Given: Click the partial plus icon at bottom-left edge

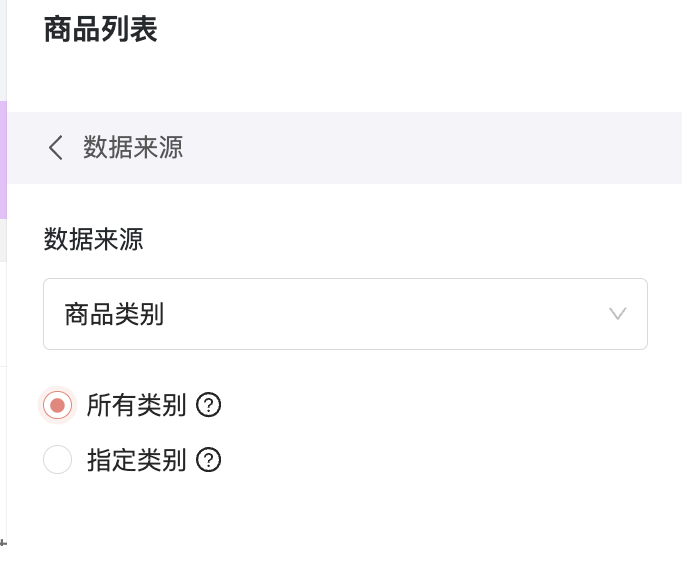Looking at the screenshot, I should (3, 543).
